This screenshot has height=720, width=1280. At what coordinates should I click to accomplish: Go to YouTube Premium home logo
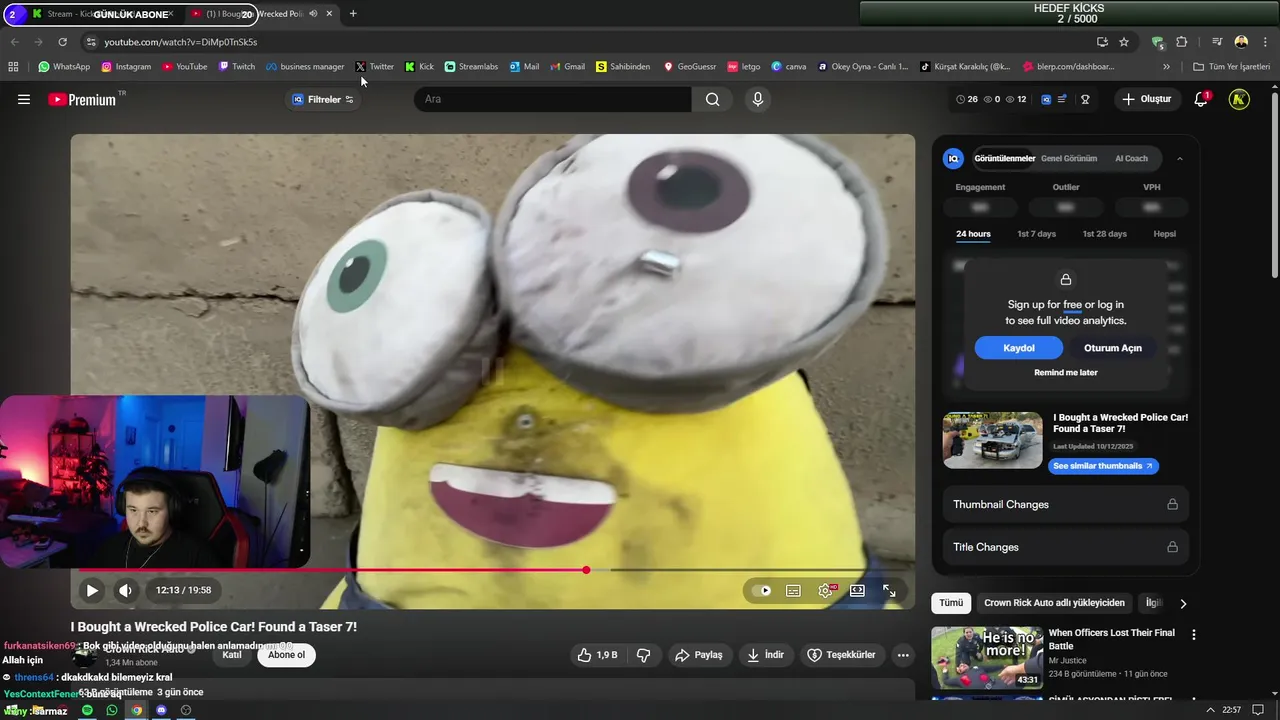pyautogui.click(x=82, y=99)
